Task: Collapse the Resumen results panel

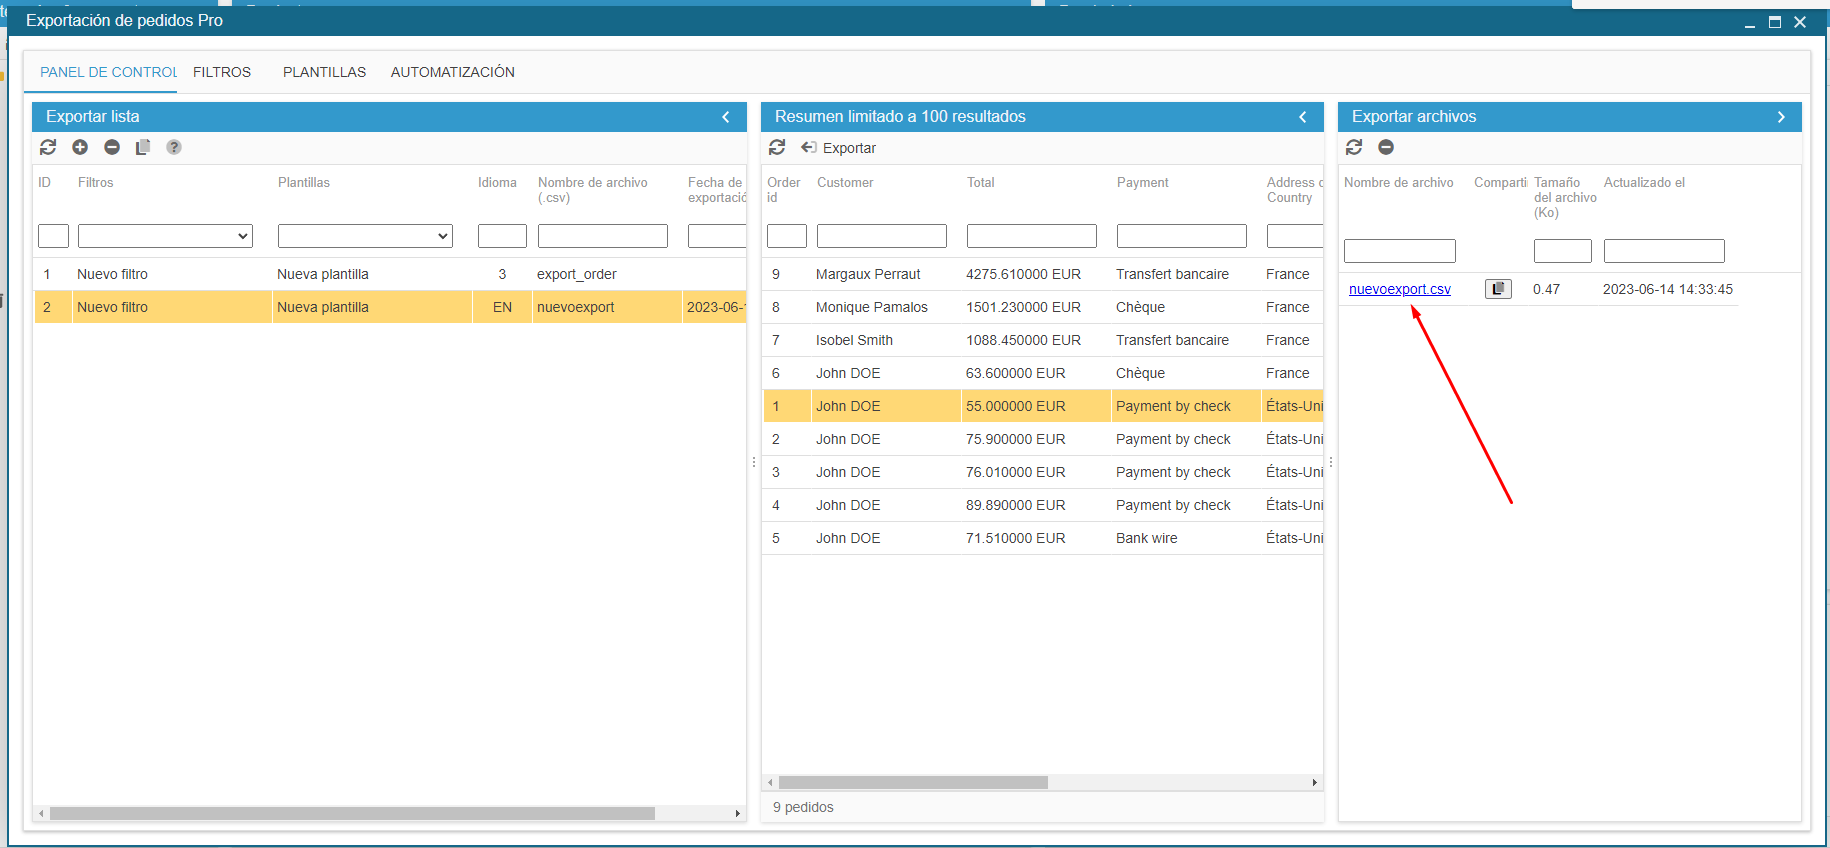Action: click(x=1303, y=117)
